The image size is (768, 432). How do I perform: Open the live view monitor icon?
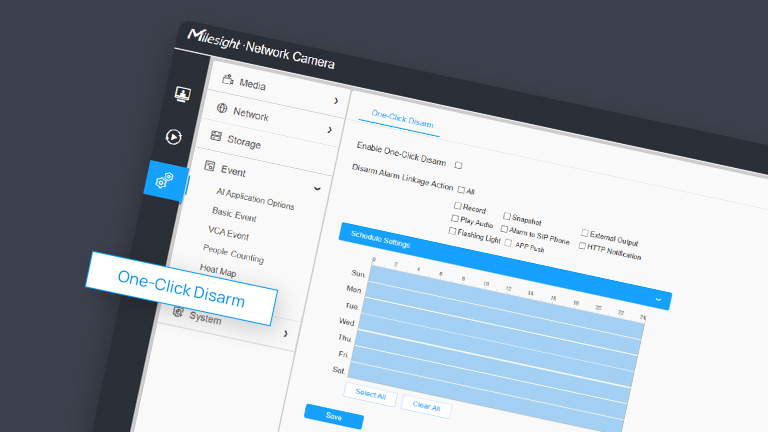click(x=183, y=94)
